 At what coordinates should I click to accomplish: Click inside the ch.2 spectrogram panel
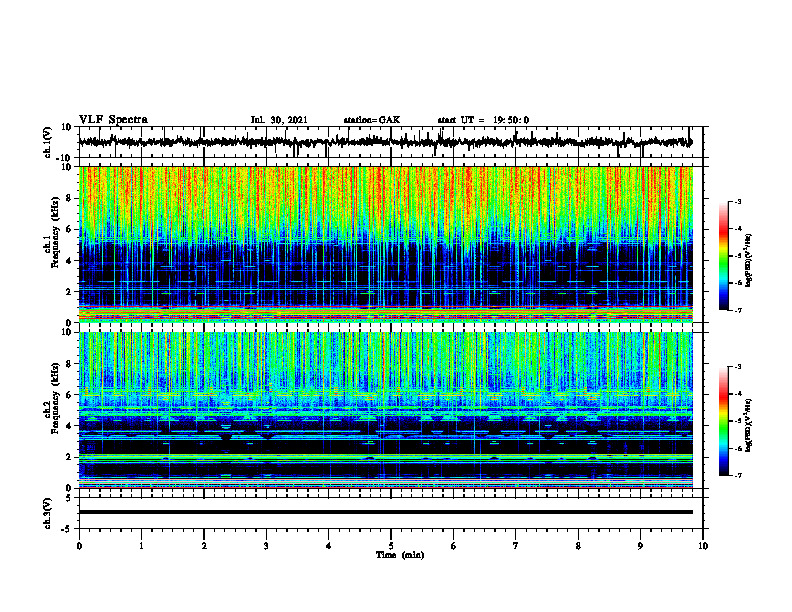click(x=385, y=410)
